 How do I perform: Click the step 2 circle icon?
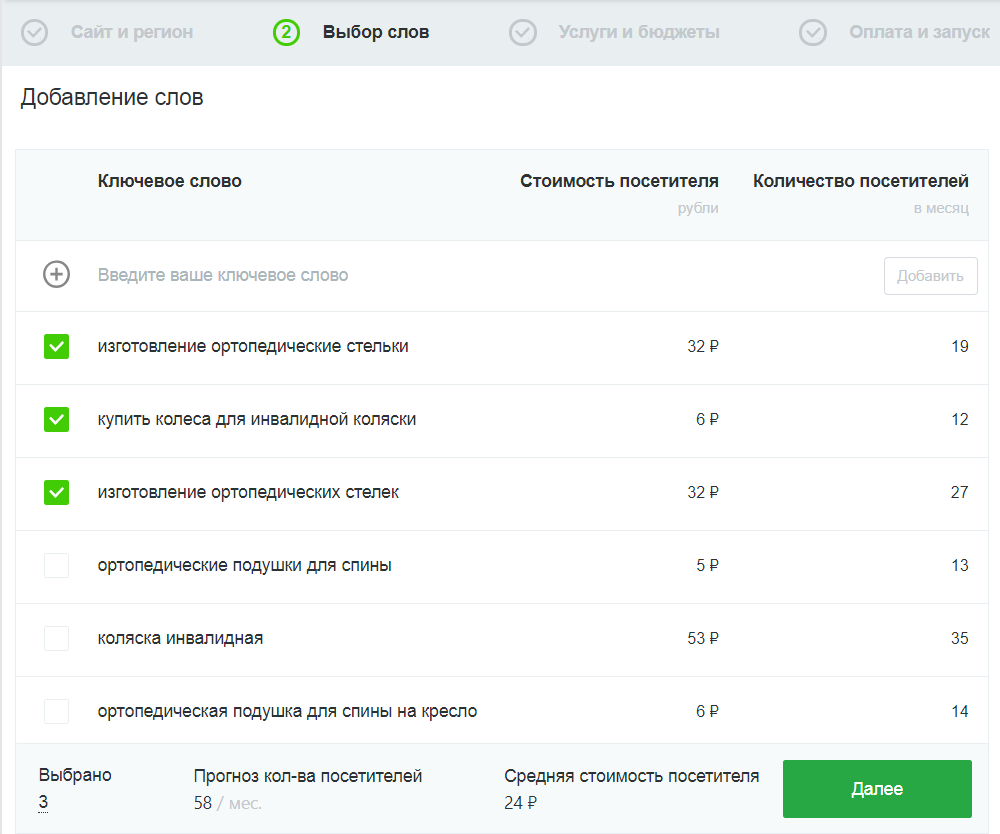click(286, 33)
